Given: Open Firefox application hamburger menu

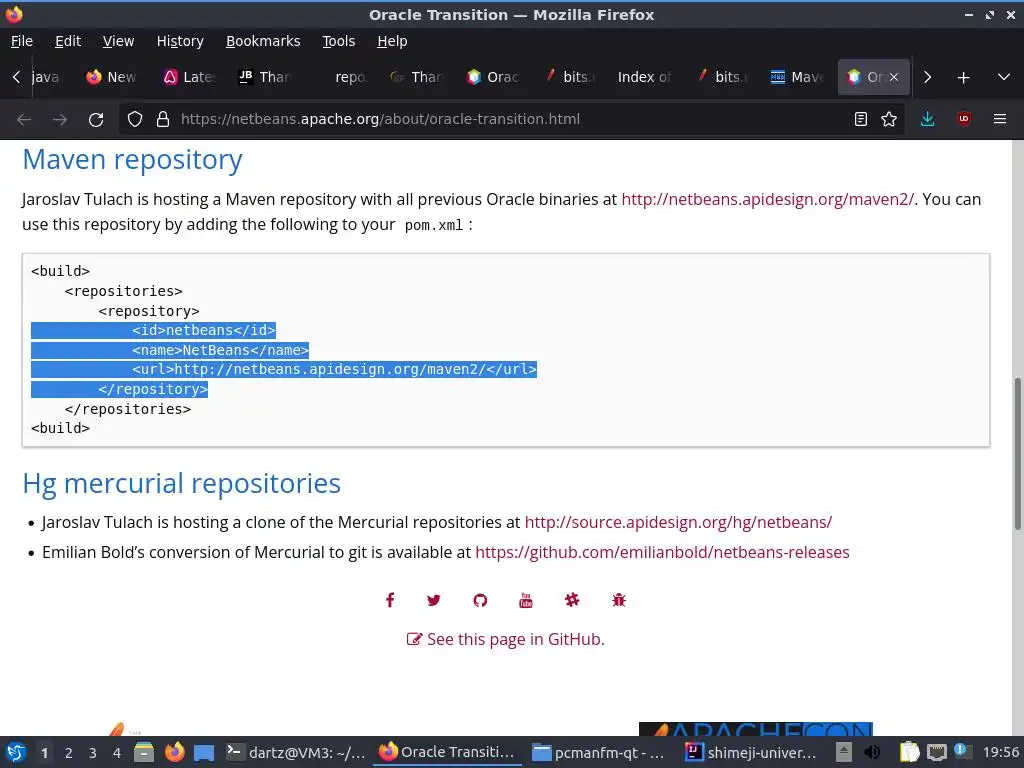Looking at the screenshot, I should 999,120.
